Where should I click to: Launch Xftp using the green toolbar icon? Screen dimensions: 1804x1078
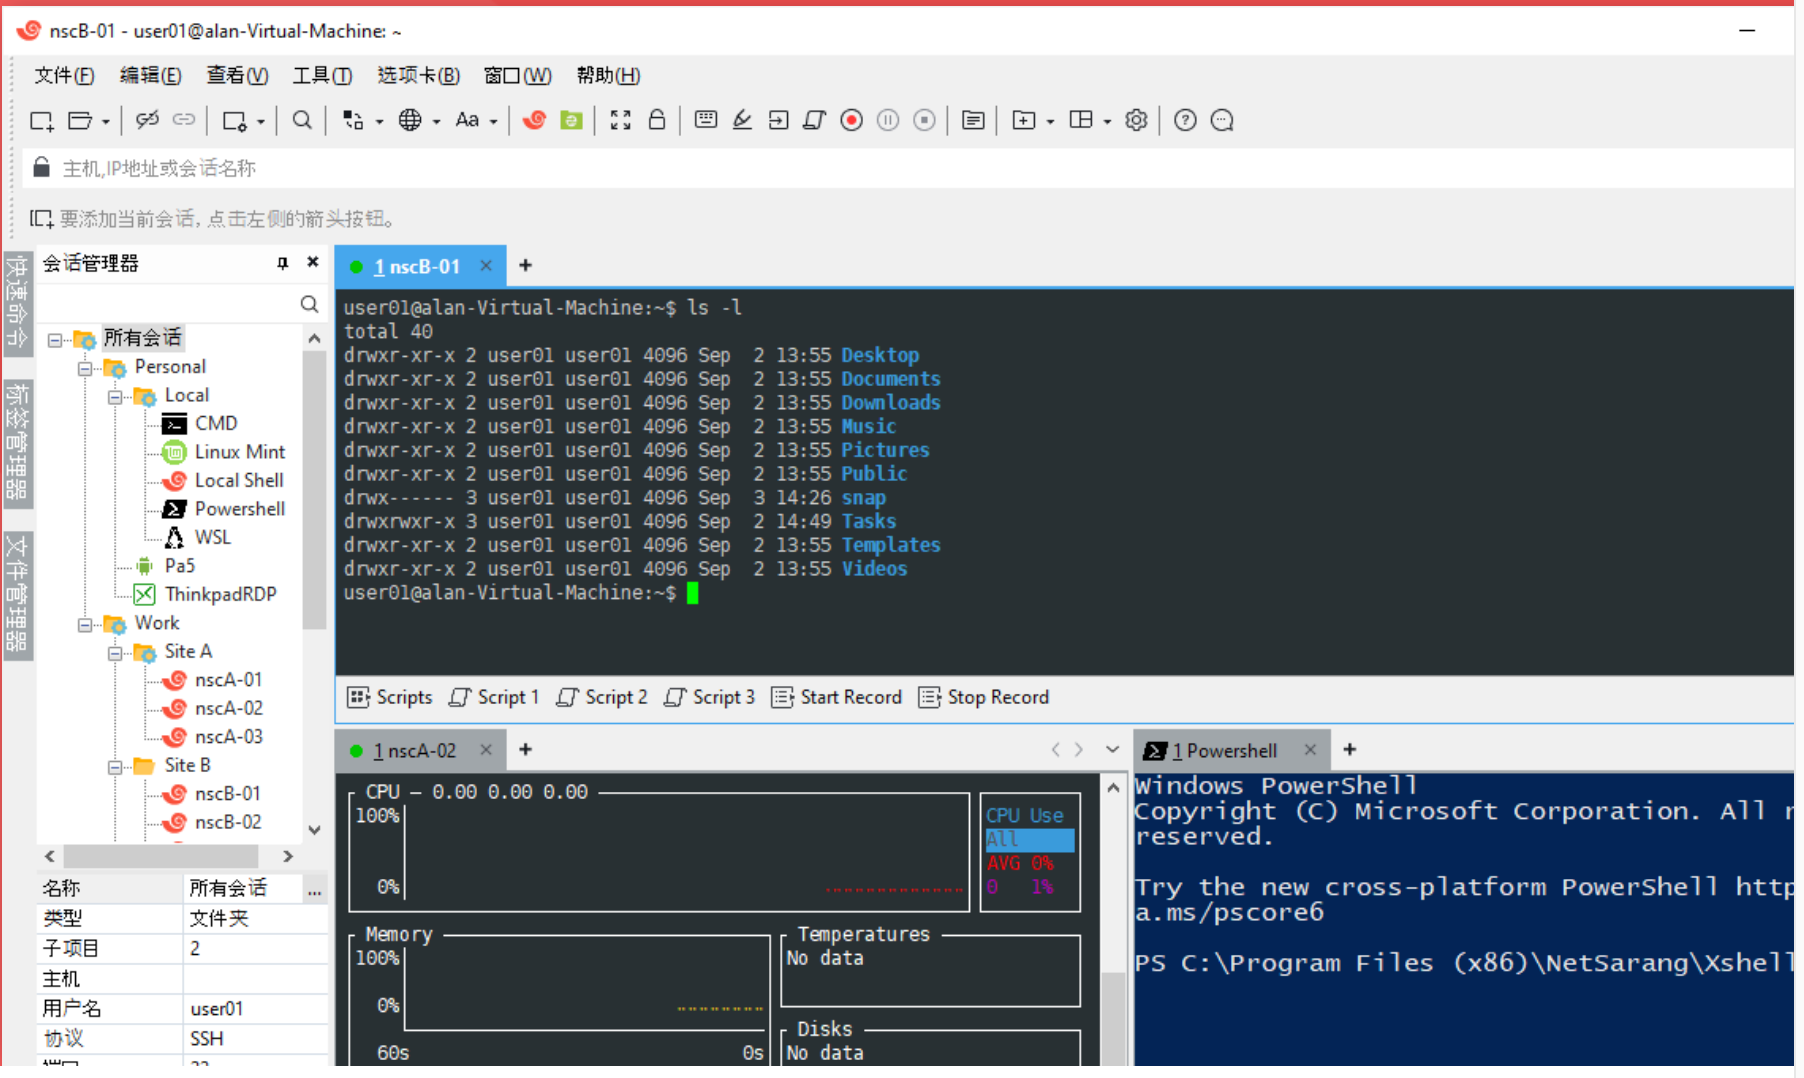[571, 120]
